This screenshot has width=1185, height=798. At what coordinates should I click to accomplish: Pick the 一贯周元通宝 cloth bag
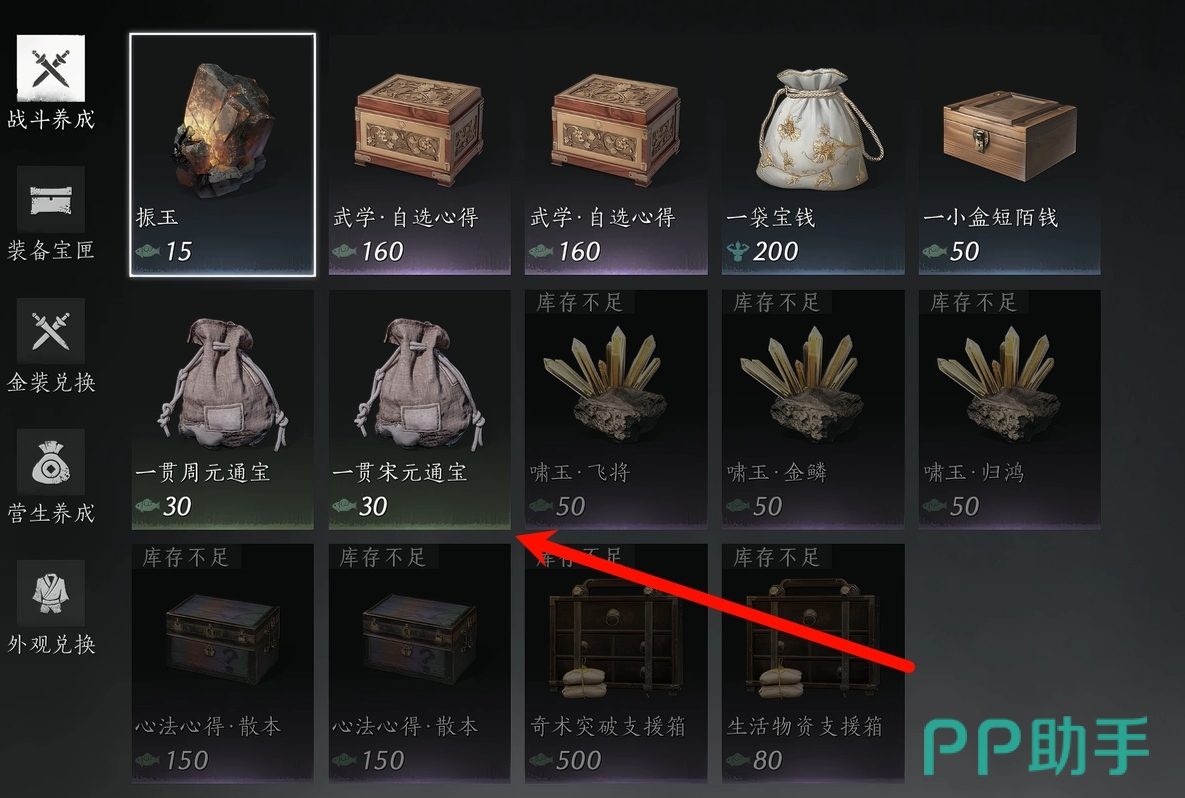223,409
